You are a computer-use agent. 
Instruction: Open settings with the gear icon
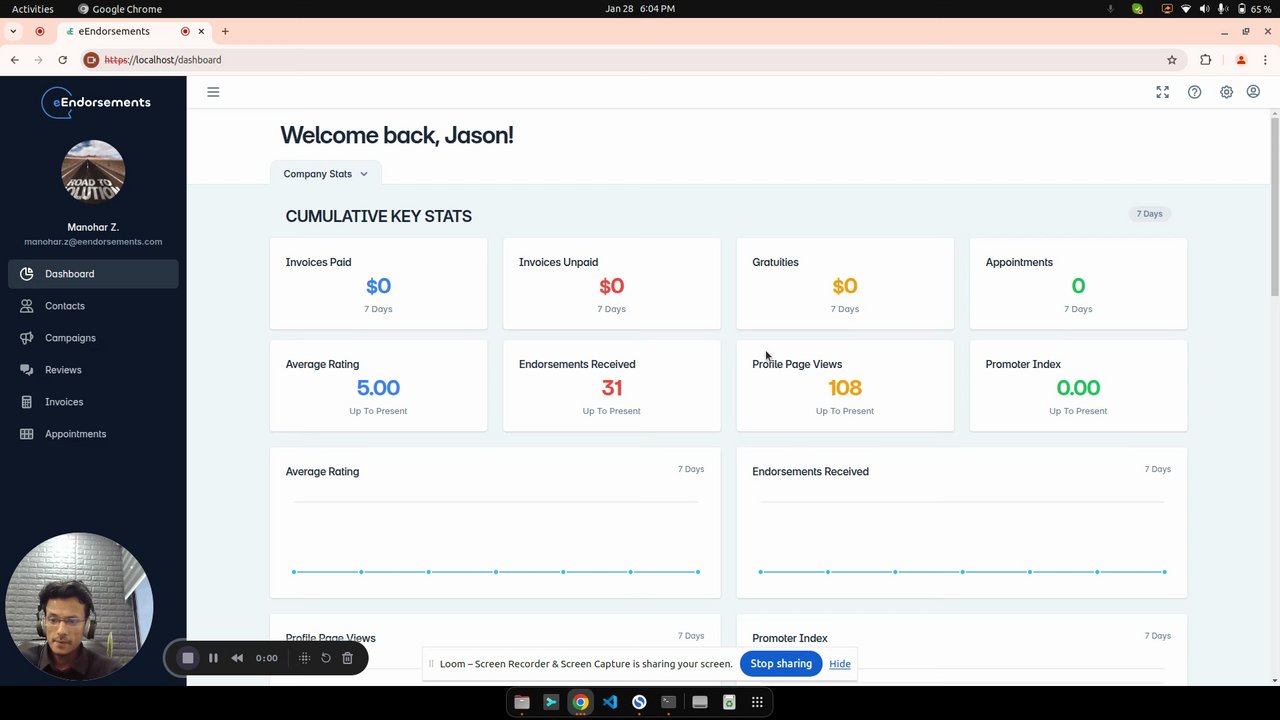1226,92
